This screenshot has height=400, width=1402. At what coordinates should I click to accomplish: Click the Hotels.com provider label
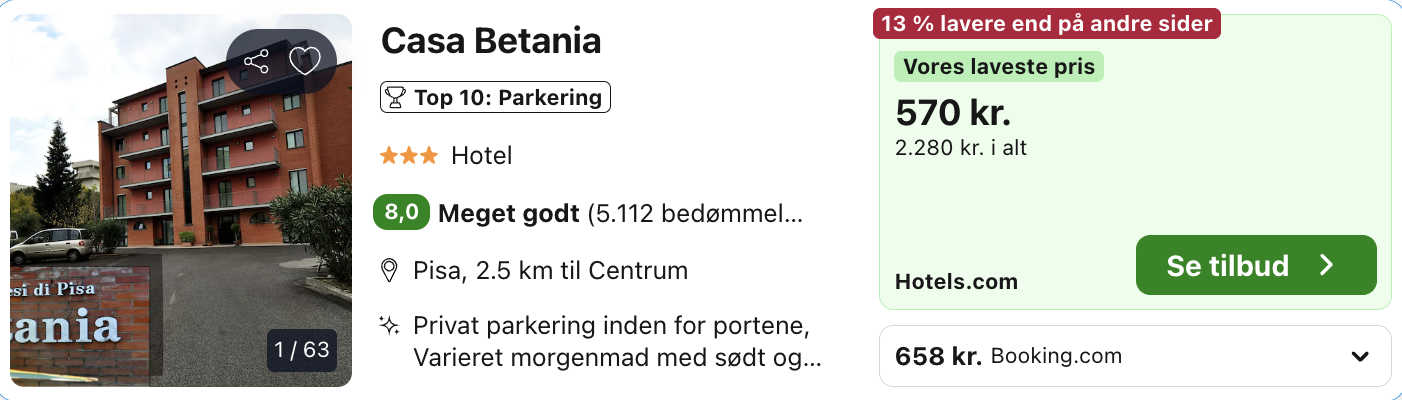(x=956, y=282)
